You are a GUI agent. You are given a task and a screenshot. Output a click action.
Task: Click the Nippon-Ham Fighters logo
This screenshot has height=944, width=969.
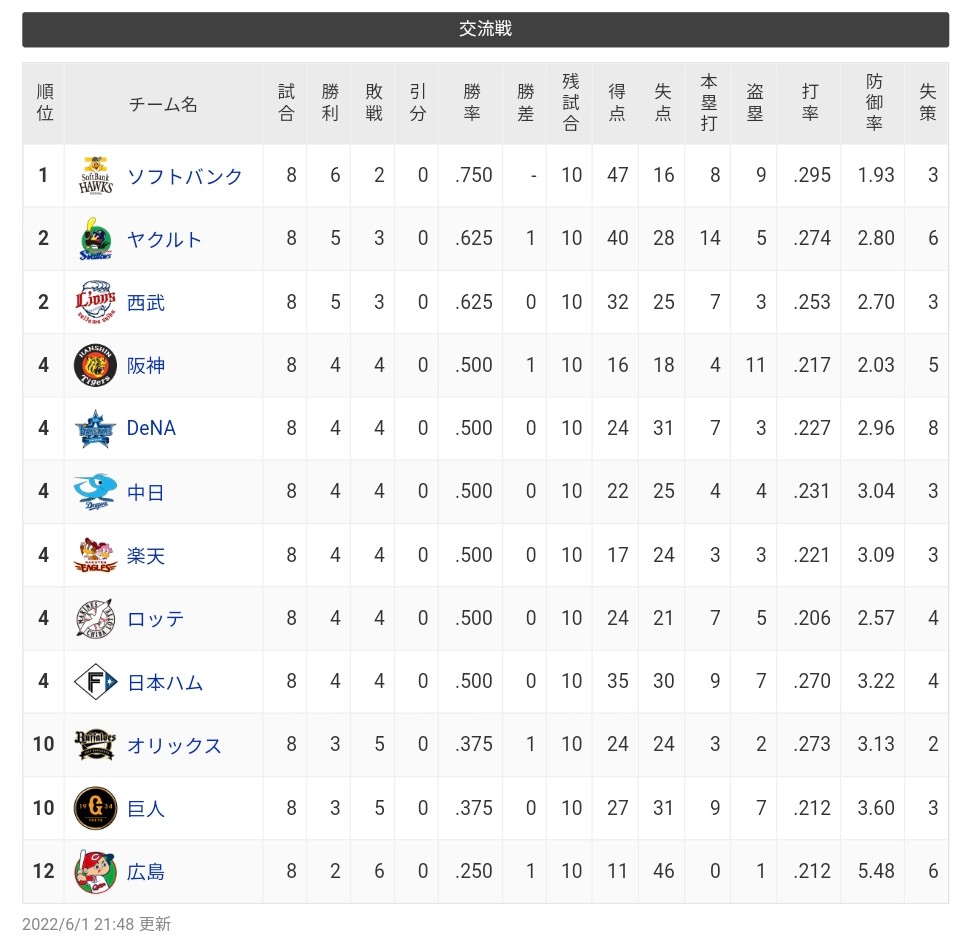point(96,682)
